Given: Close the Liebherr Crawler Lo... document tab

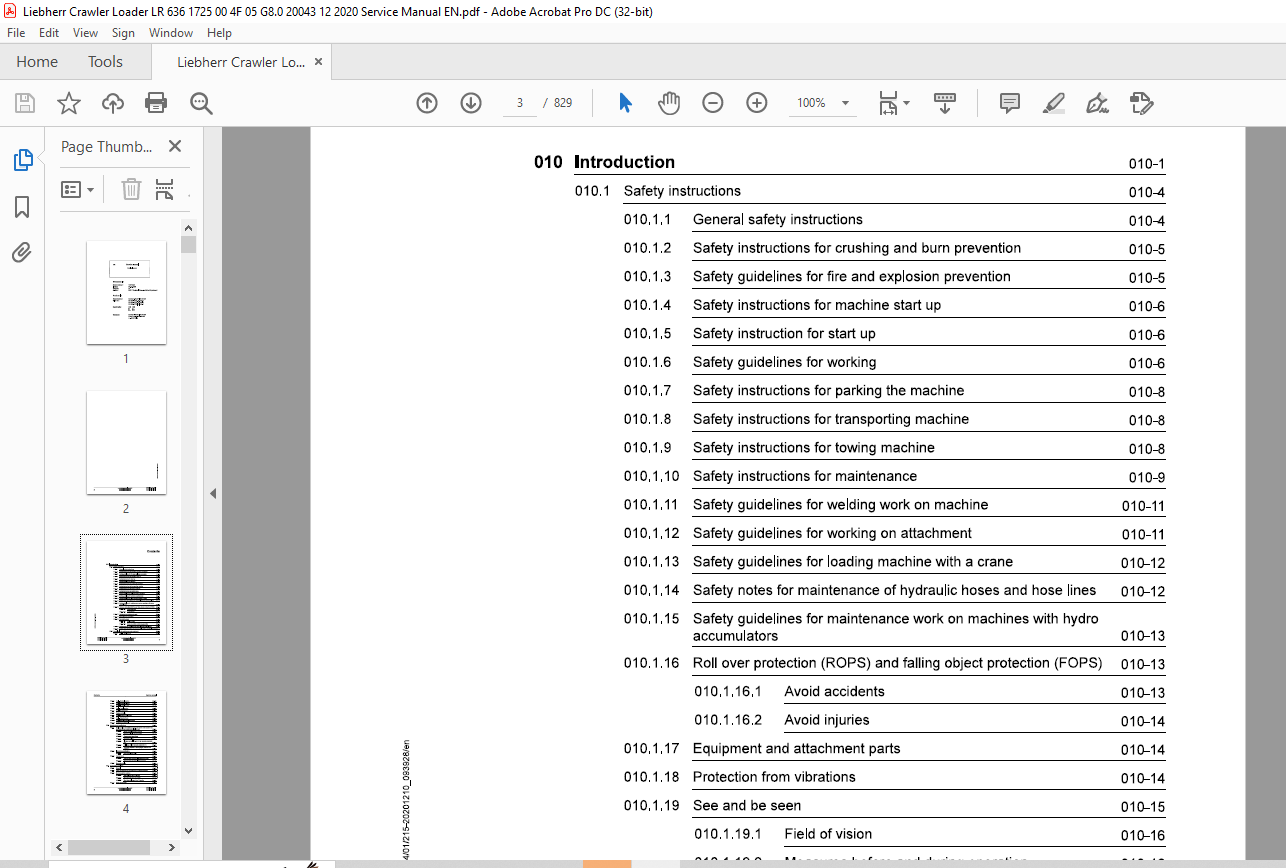Looking at the screenshot, I should coord(319,62).
